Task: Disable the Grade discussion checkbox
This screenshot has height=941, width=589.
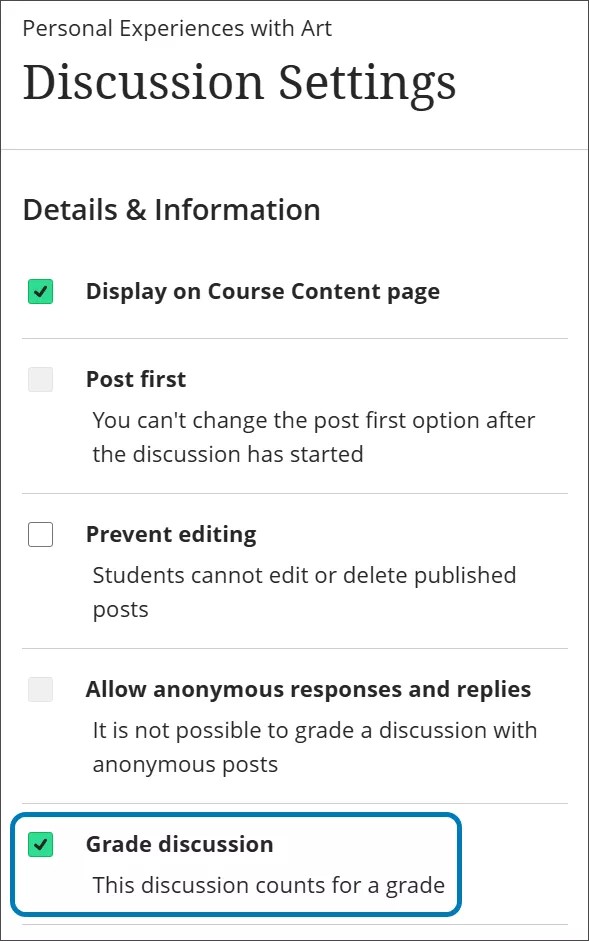Action: coord(40,844)
